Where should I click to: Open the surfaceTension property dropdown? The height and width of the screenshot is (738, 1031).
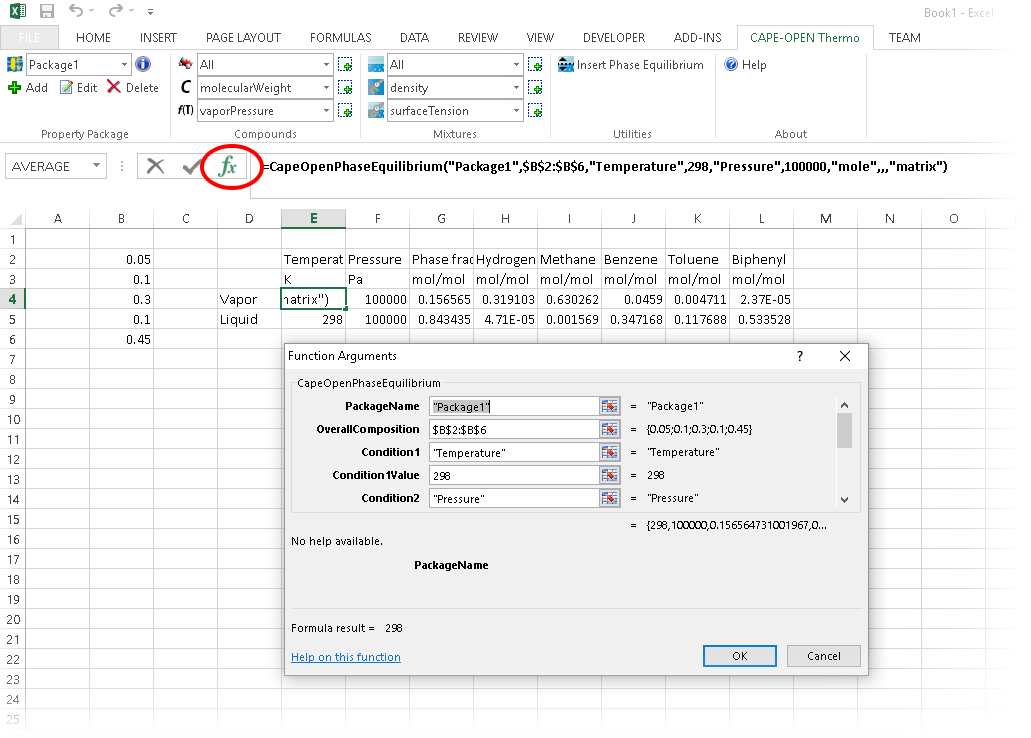(x=516, y=111)
